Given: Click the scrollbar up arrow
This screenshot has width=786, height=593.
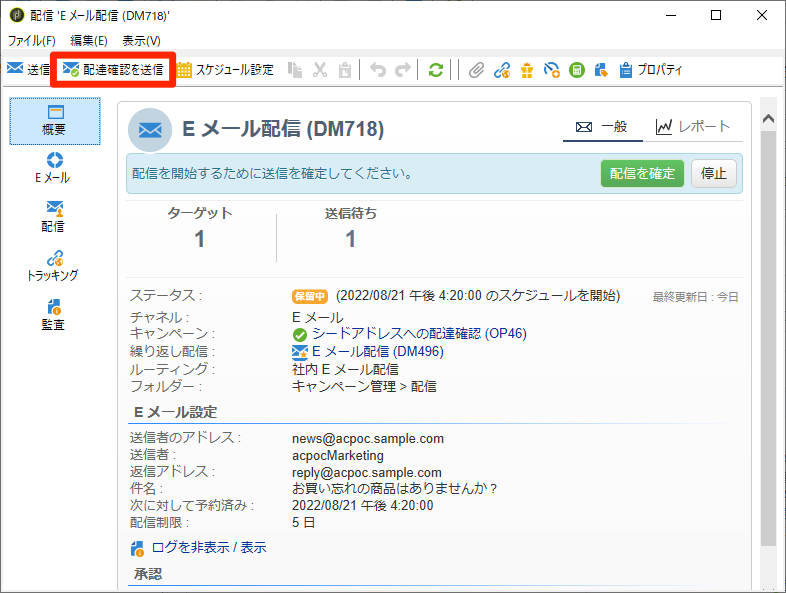Looking at the screenshot, I should click(x=768, y=118).
